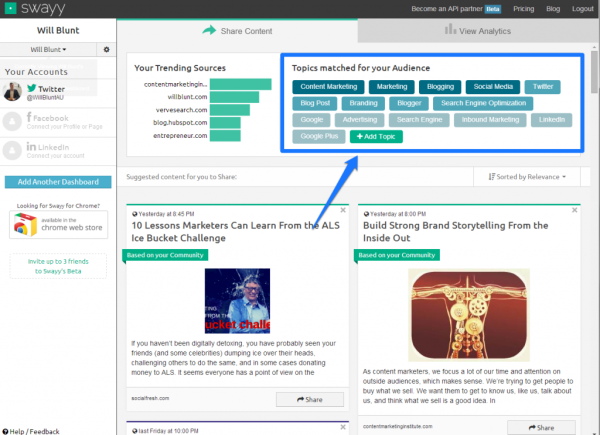
Task: Open the Blog link
Action: point(553,8)
